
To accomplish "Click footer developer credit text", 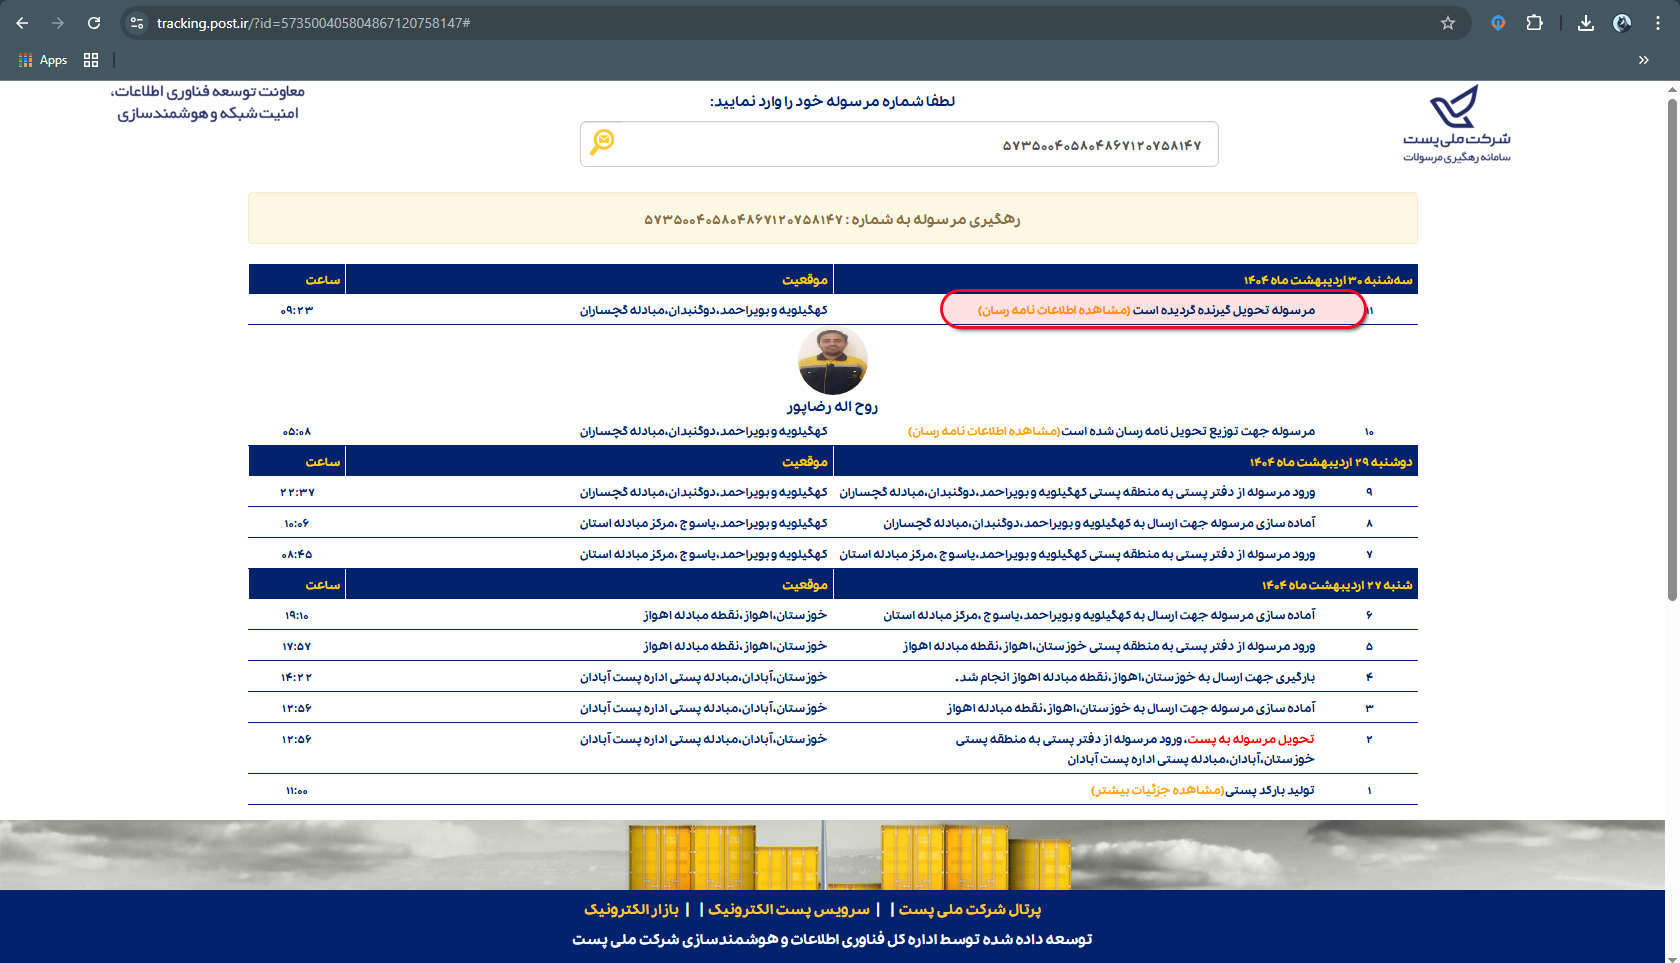I will point(832,939).
